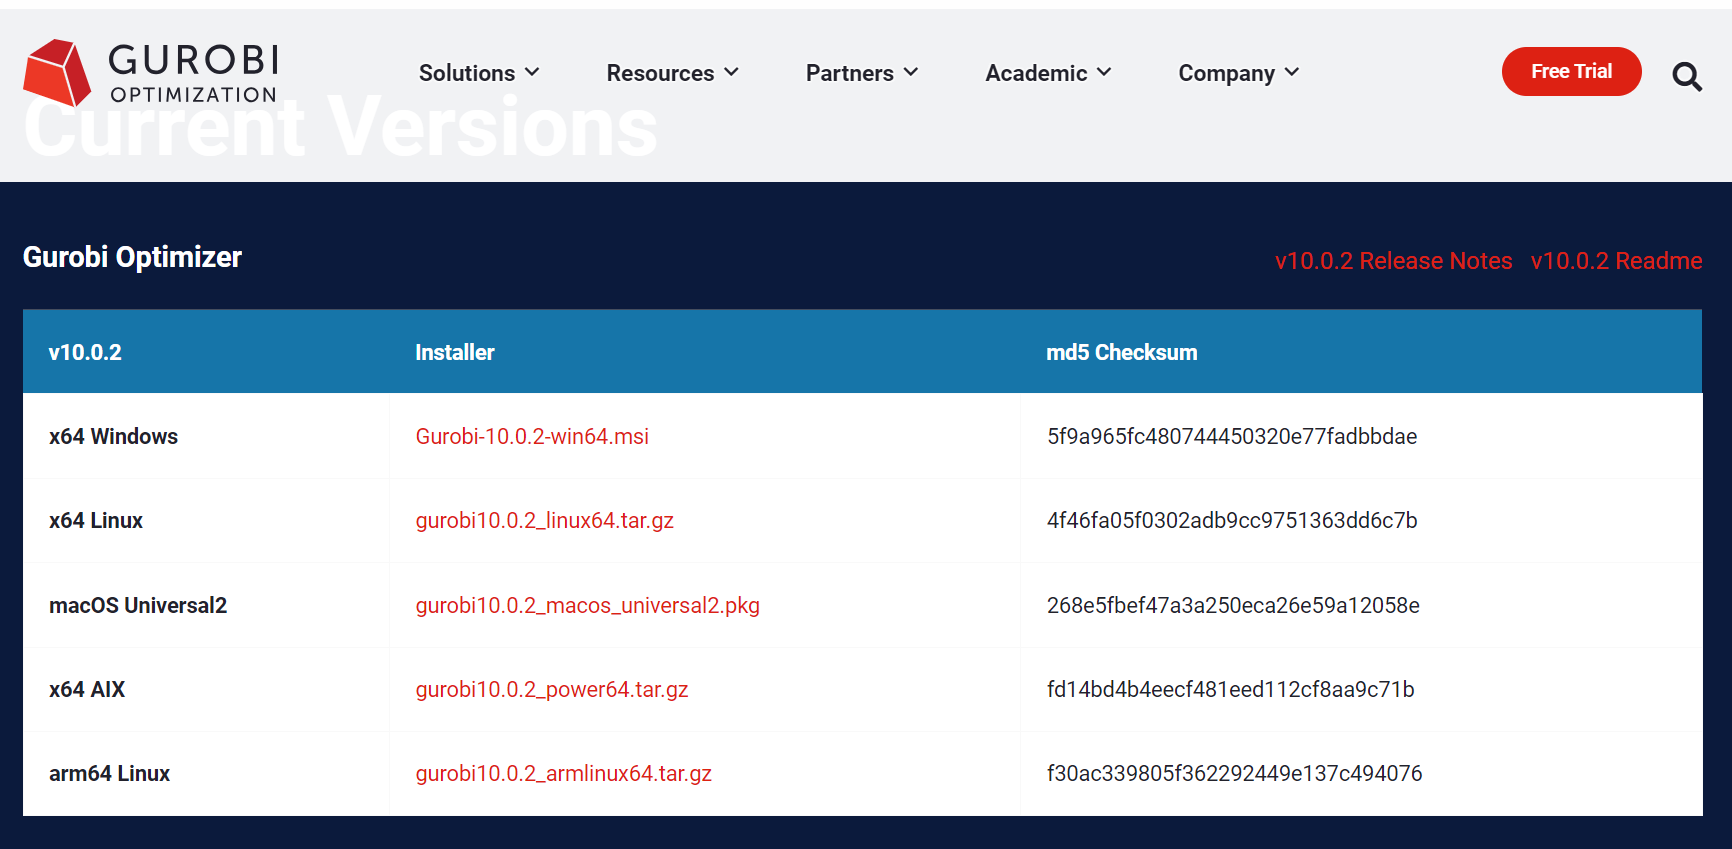
Task: Download gurobi10.0.2_armlinux64.tar.gz installer
Action: click(x=564, y=774)
